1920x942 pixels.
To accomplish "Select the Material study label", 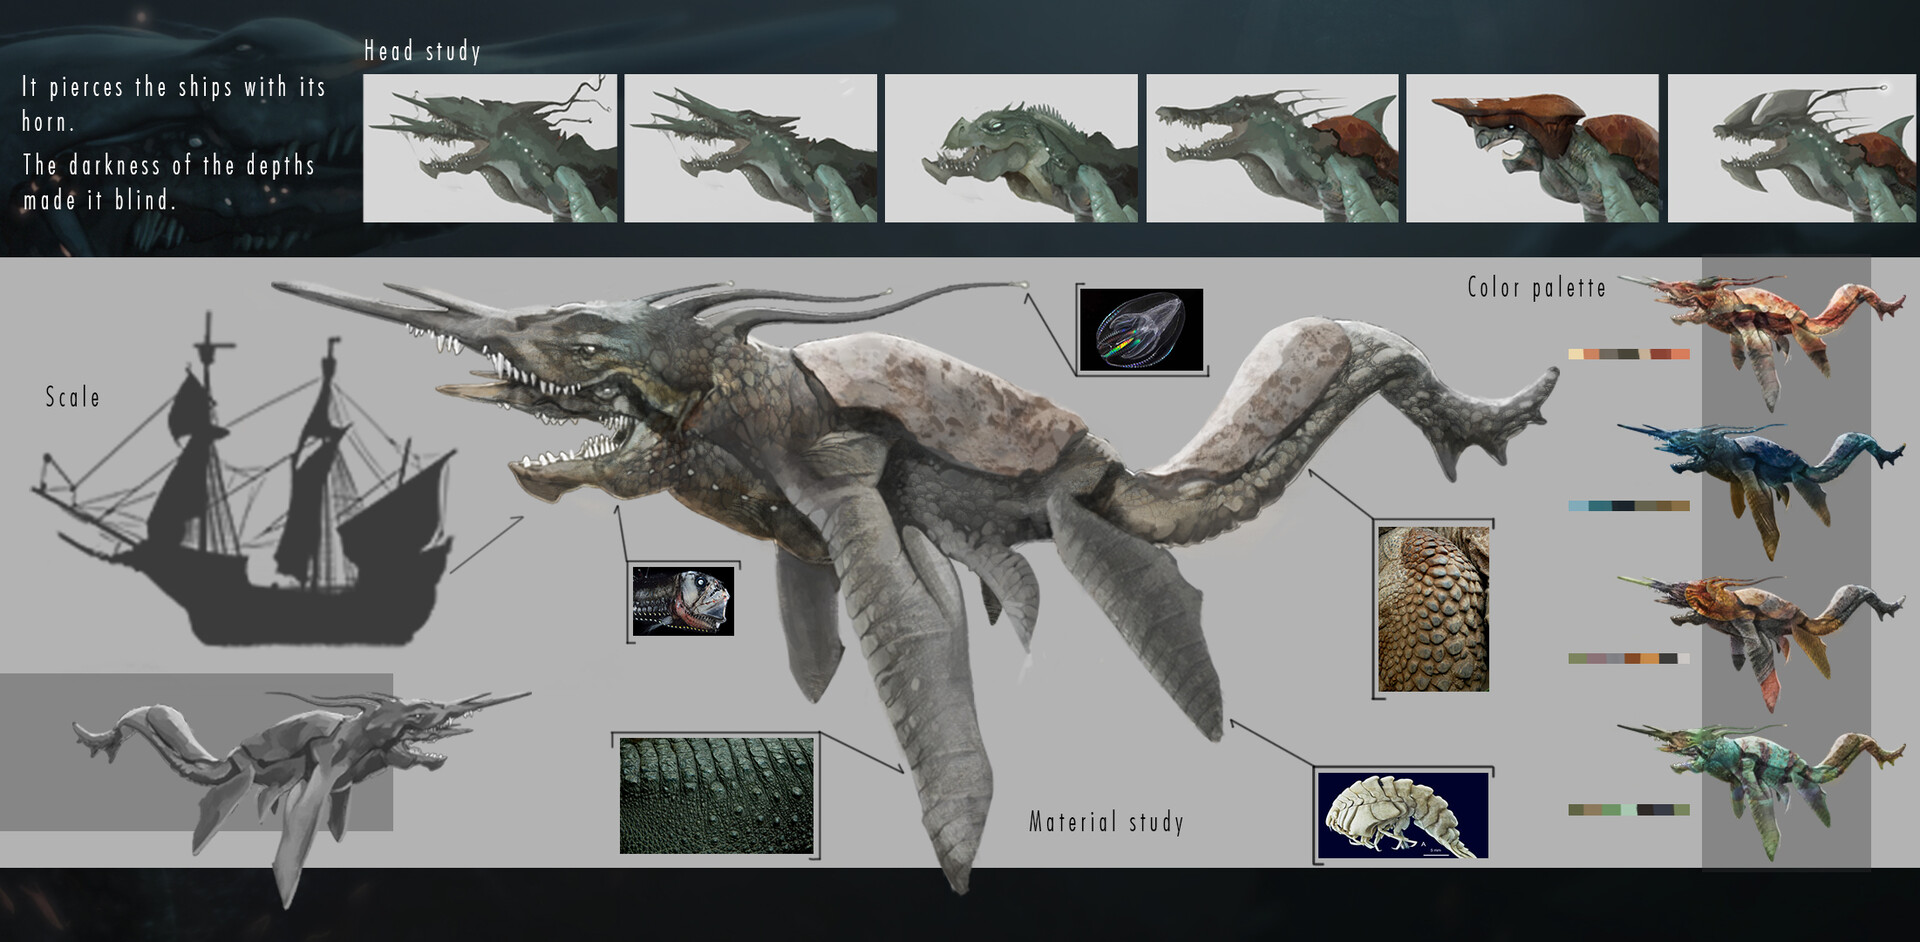I will 1106,822.
